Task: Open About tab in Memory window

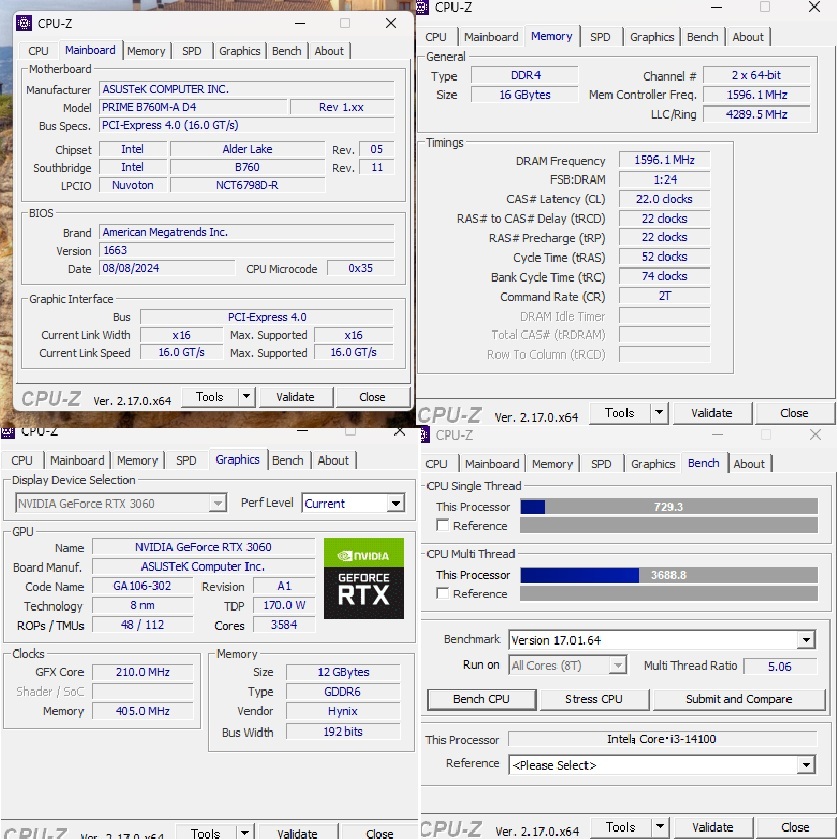Action: [x=748, y=37]
